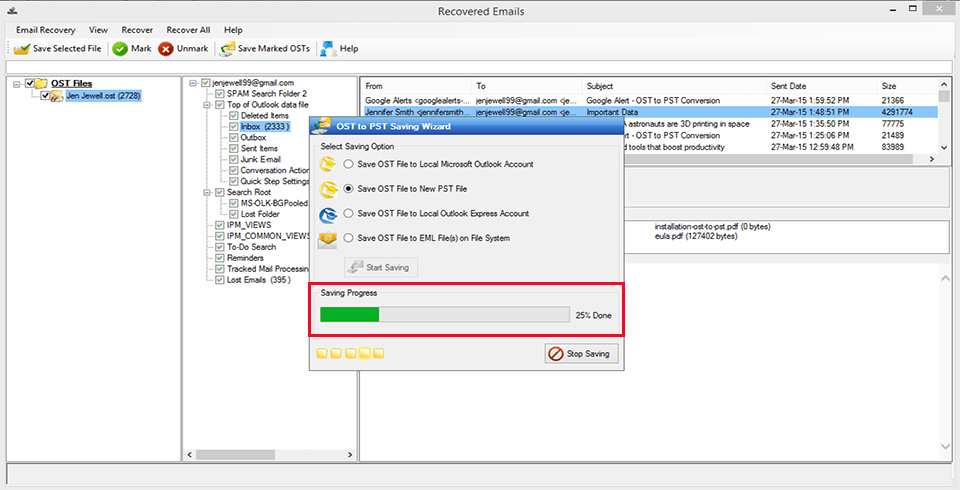This screenshot has height=490, width=960.
Task: Select the To-Do Search tree item
Action: tap(251, 247)
